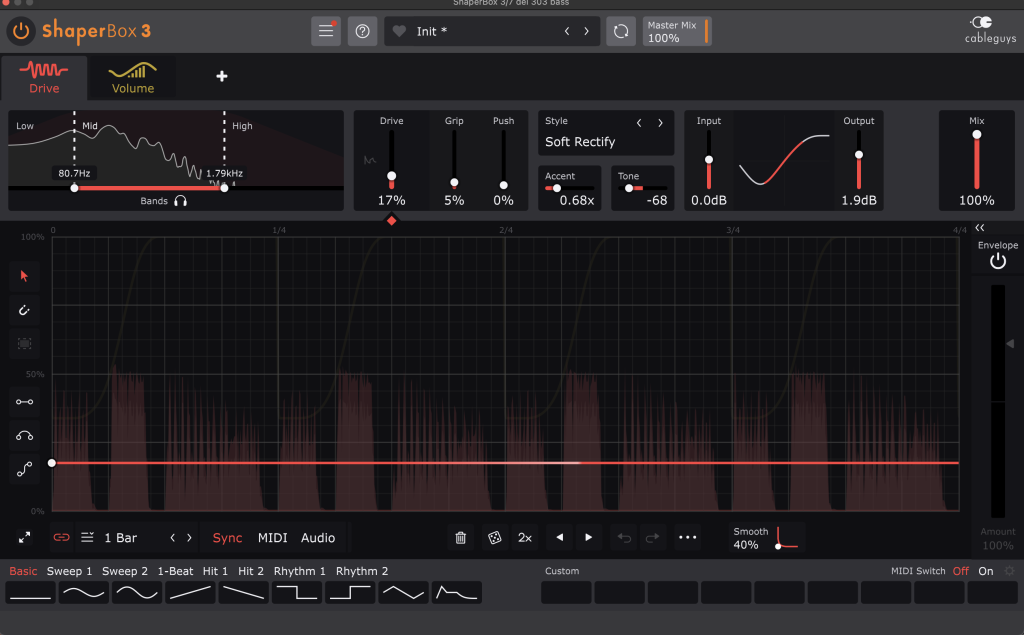The image size is (1024, 635).
Task: Collapse the Envelope side panel
Action: 980,227
